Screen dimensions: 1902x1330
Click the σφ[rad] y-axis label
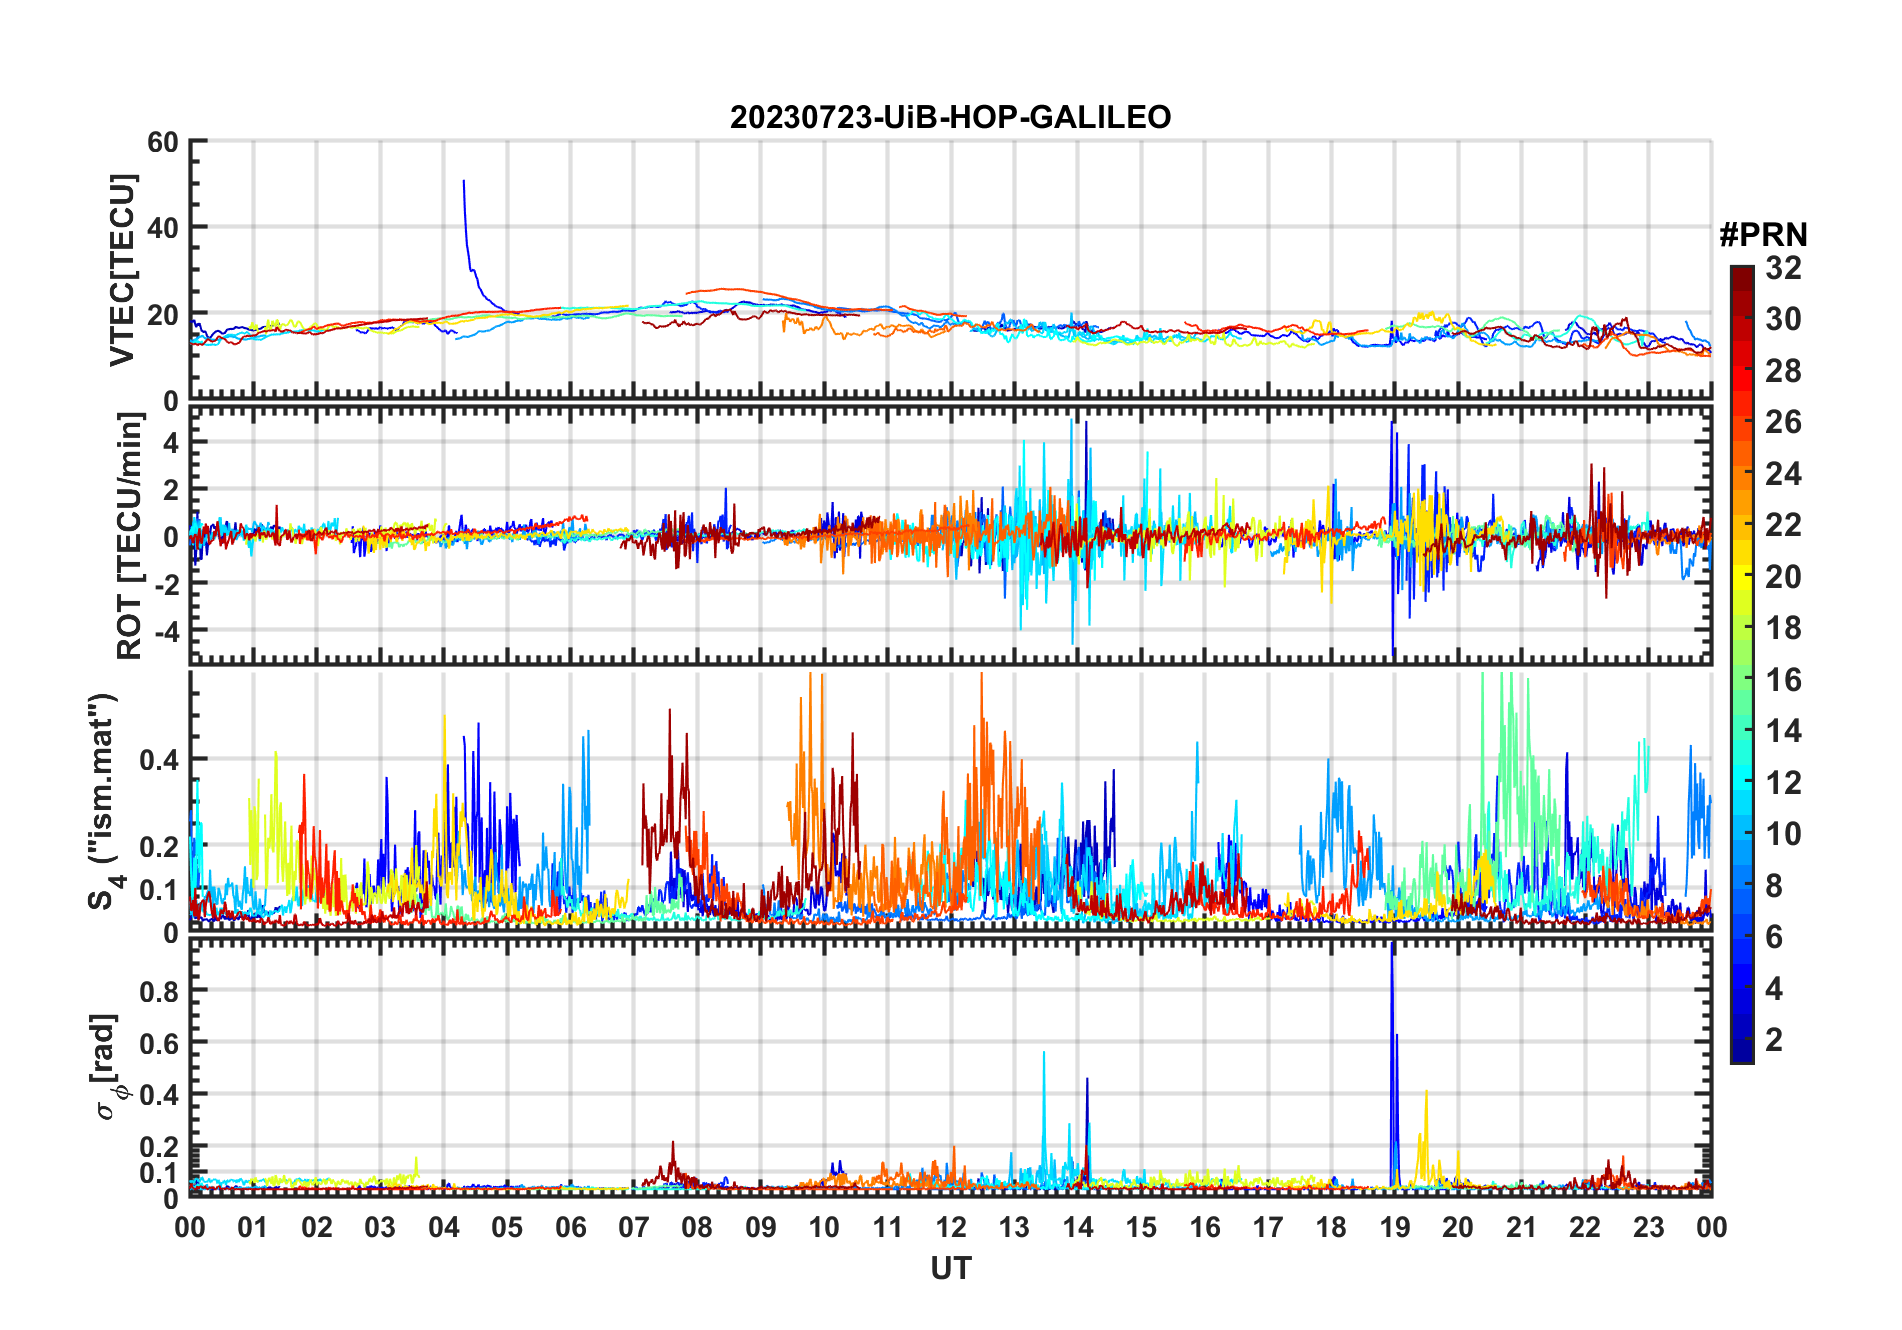(x=106, y=1067)
